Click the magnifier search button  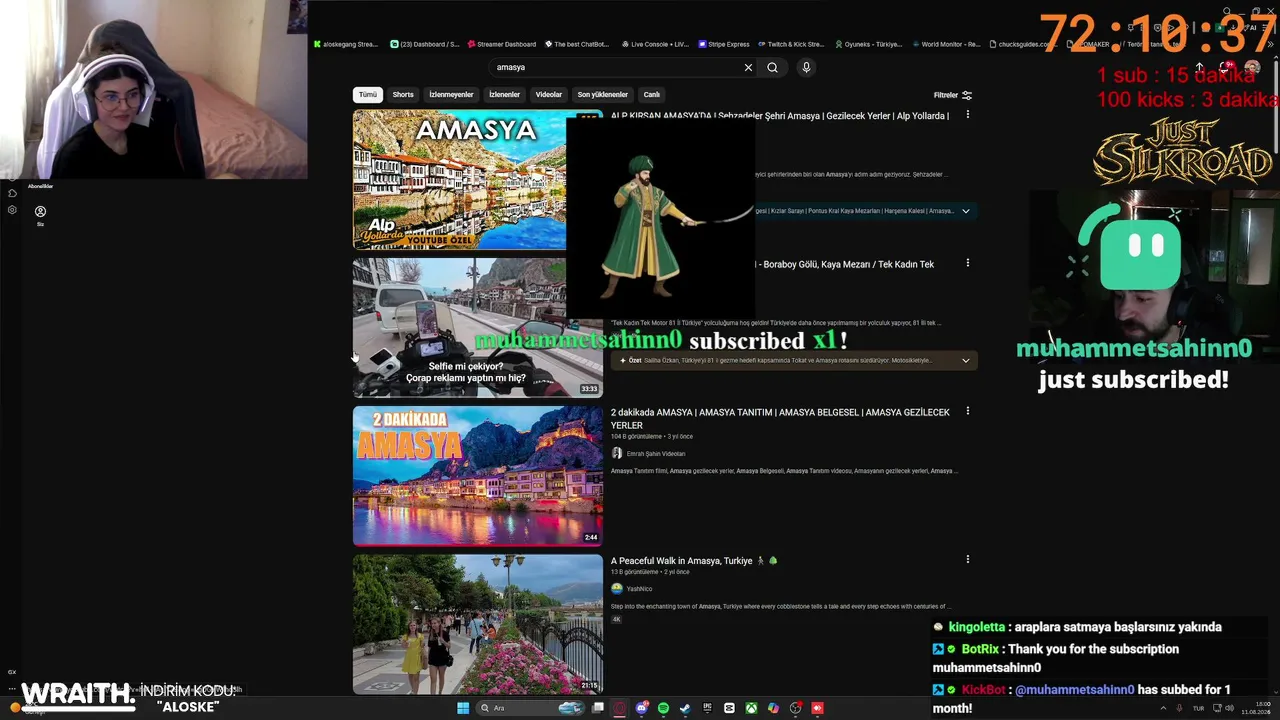point(772,67)
